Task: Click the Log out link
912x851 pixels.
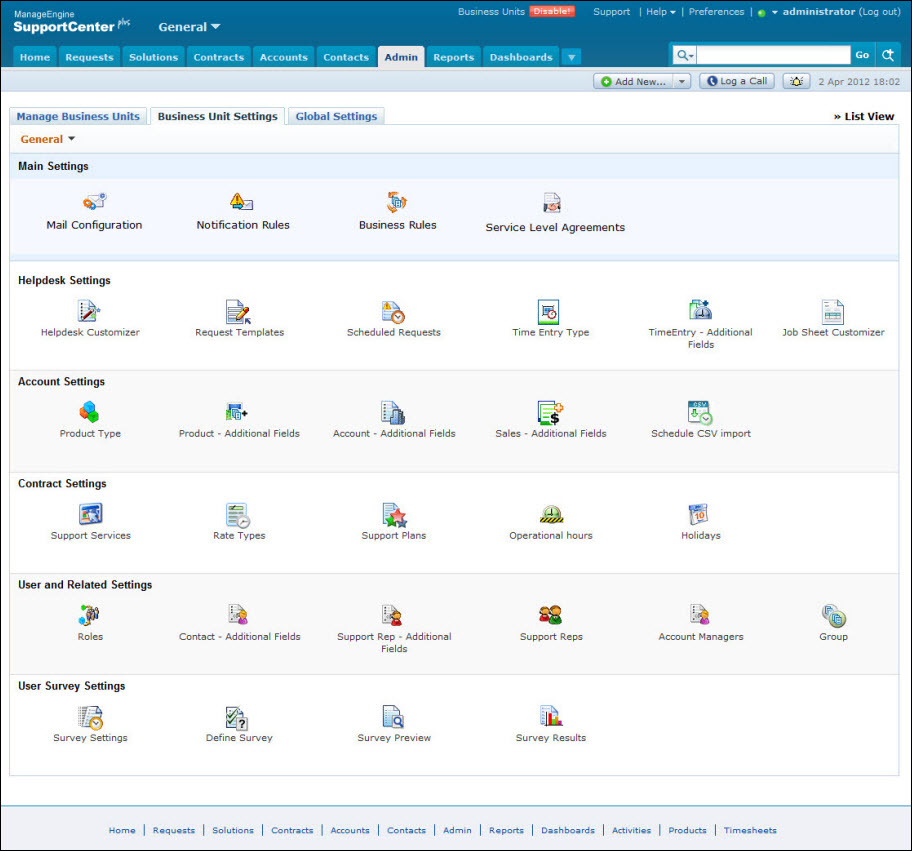Action: coord(879,12)
